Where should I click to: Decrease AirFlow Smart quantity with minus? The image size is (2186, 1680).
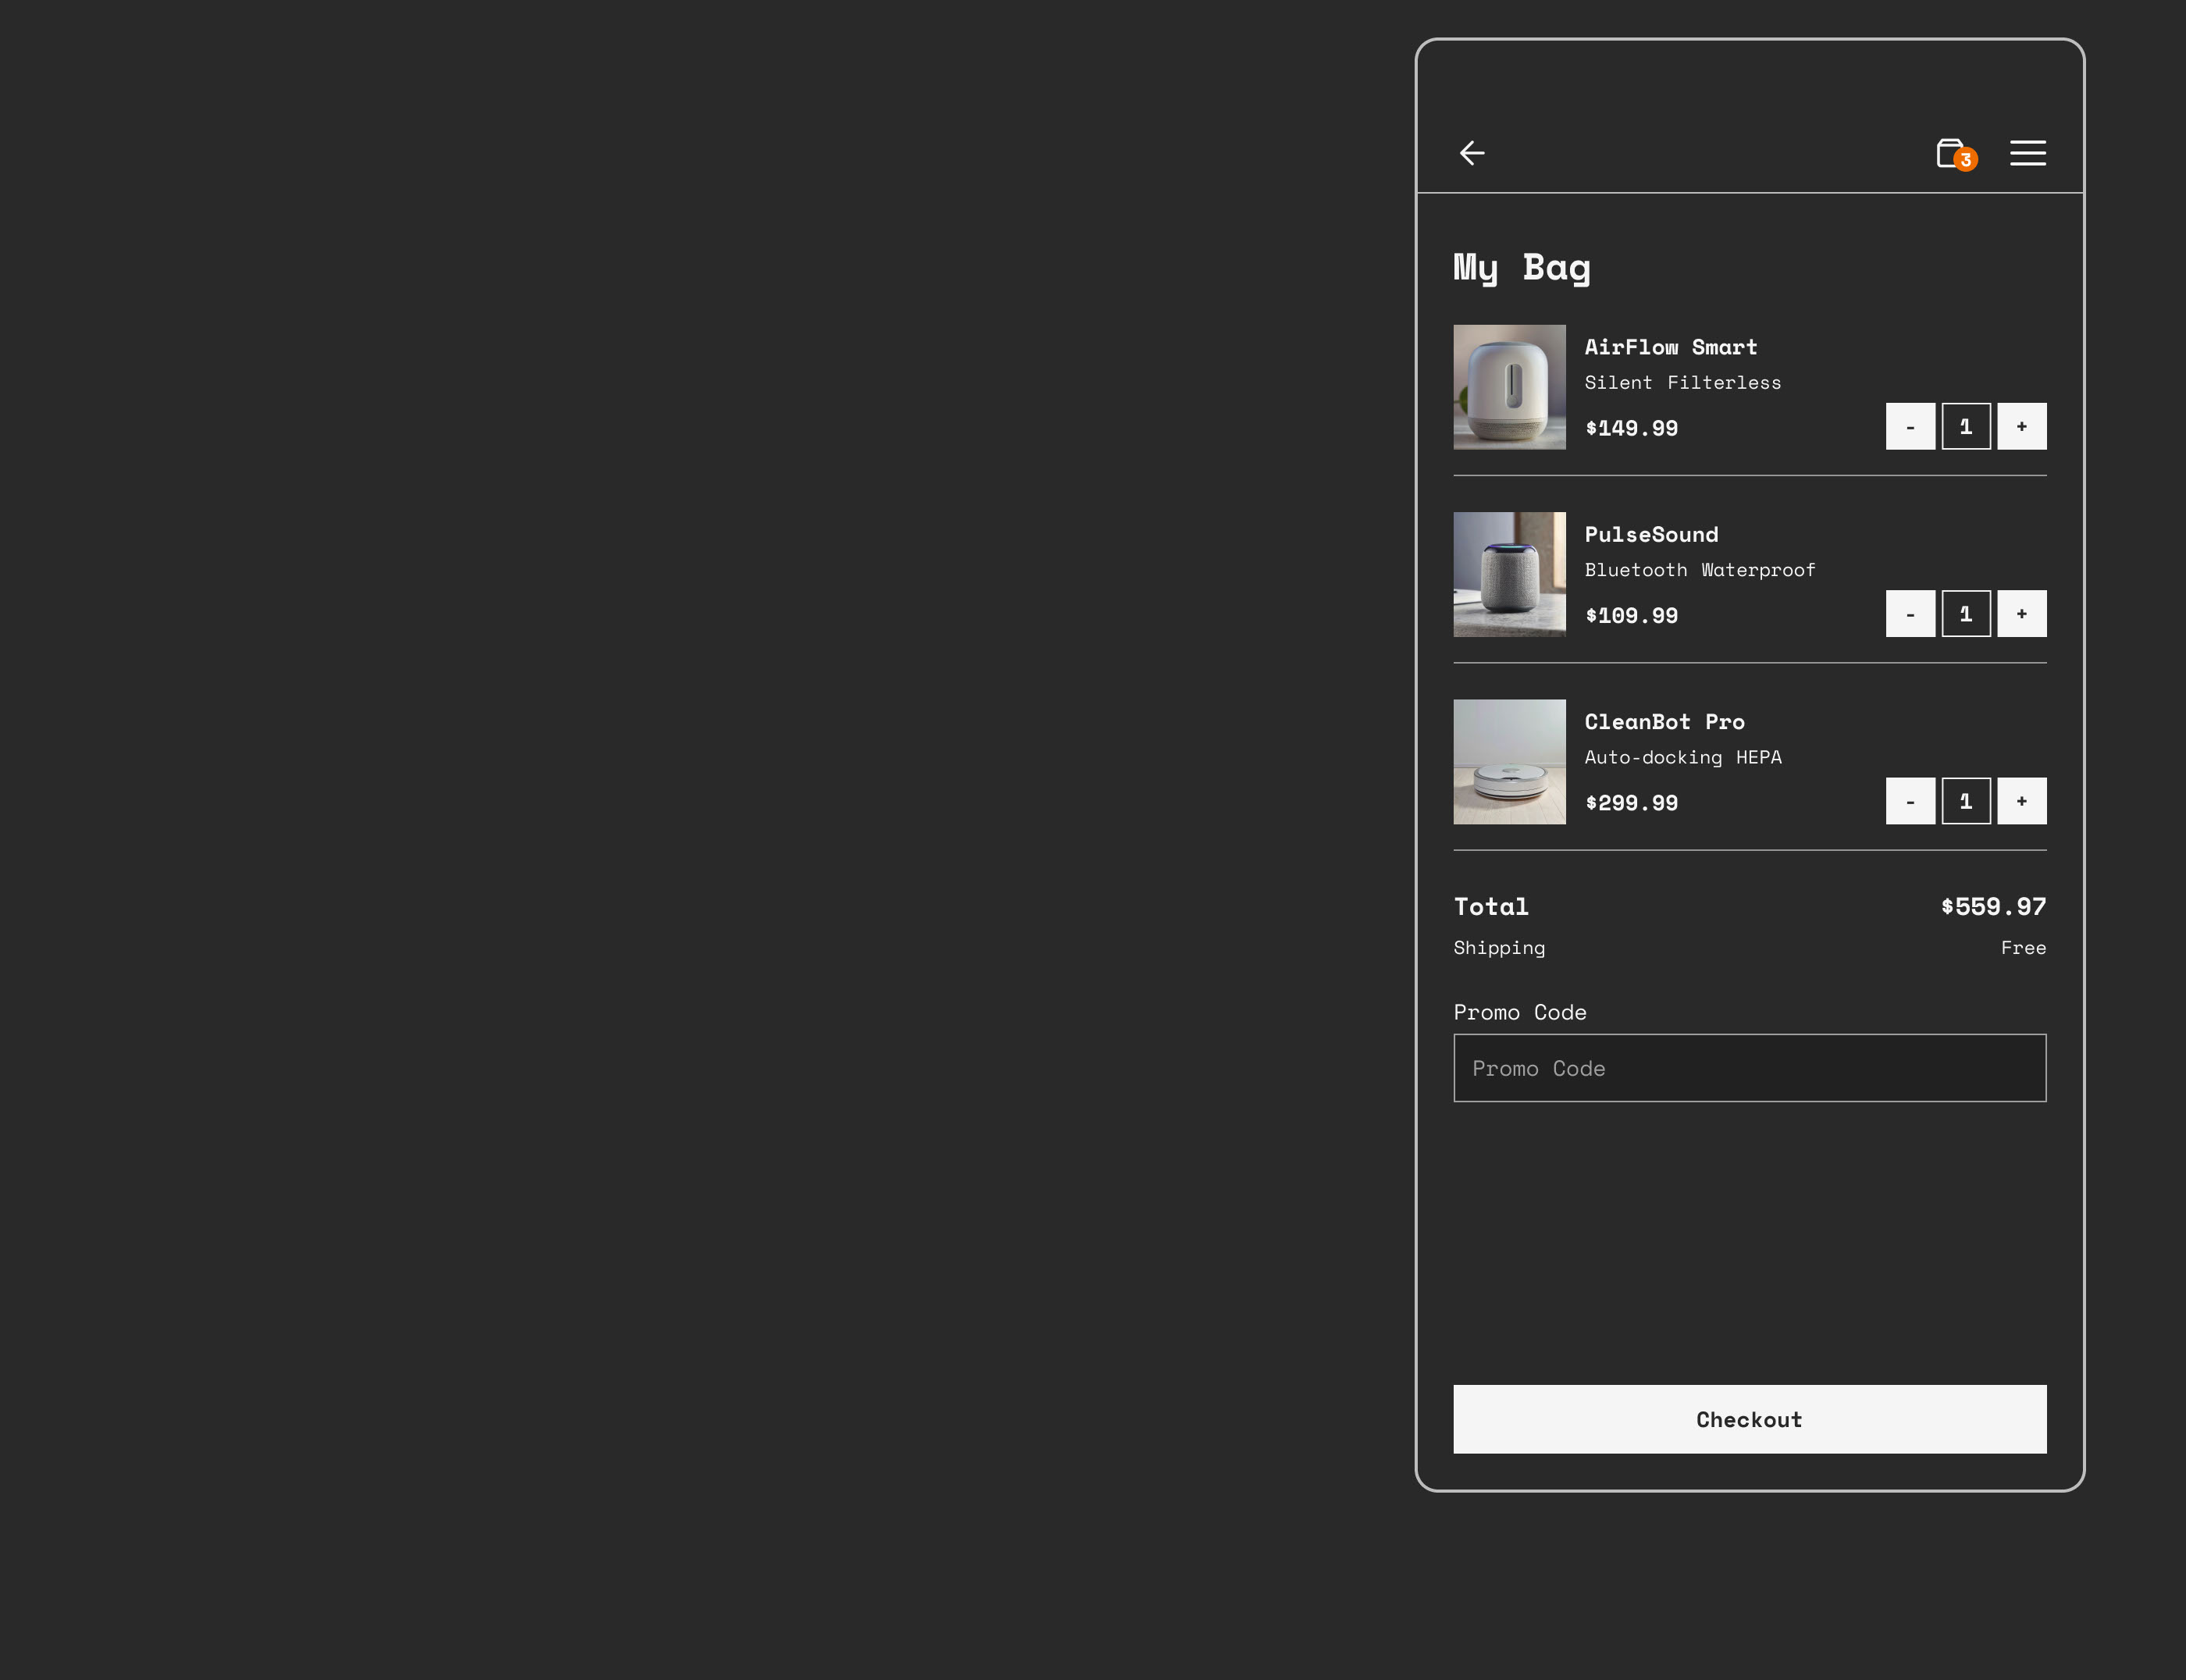(x=1909, y=427)
